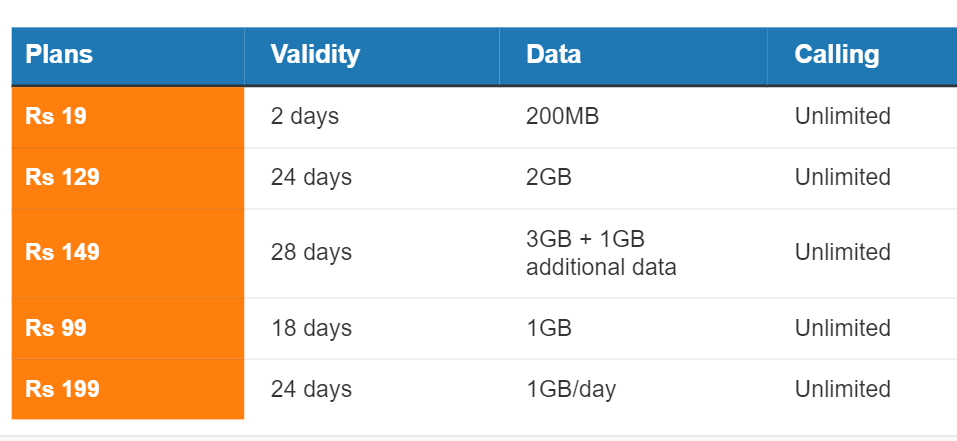Pick the Rs 99 plan cell
Viewport: 957px width, 441px height.
[56, 329]
